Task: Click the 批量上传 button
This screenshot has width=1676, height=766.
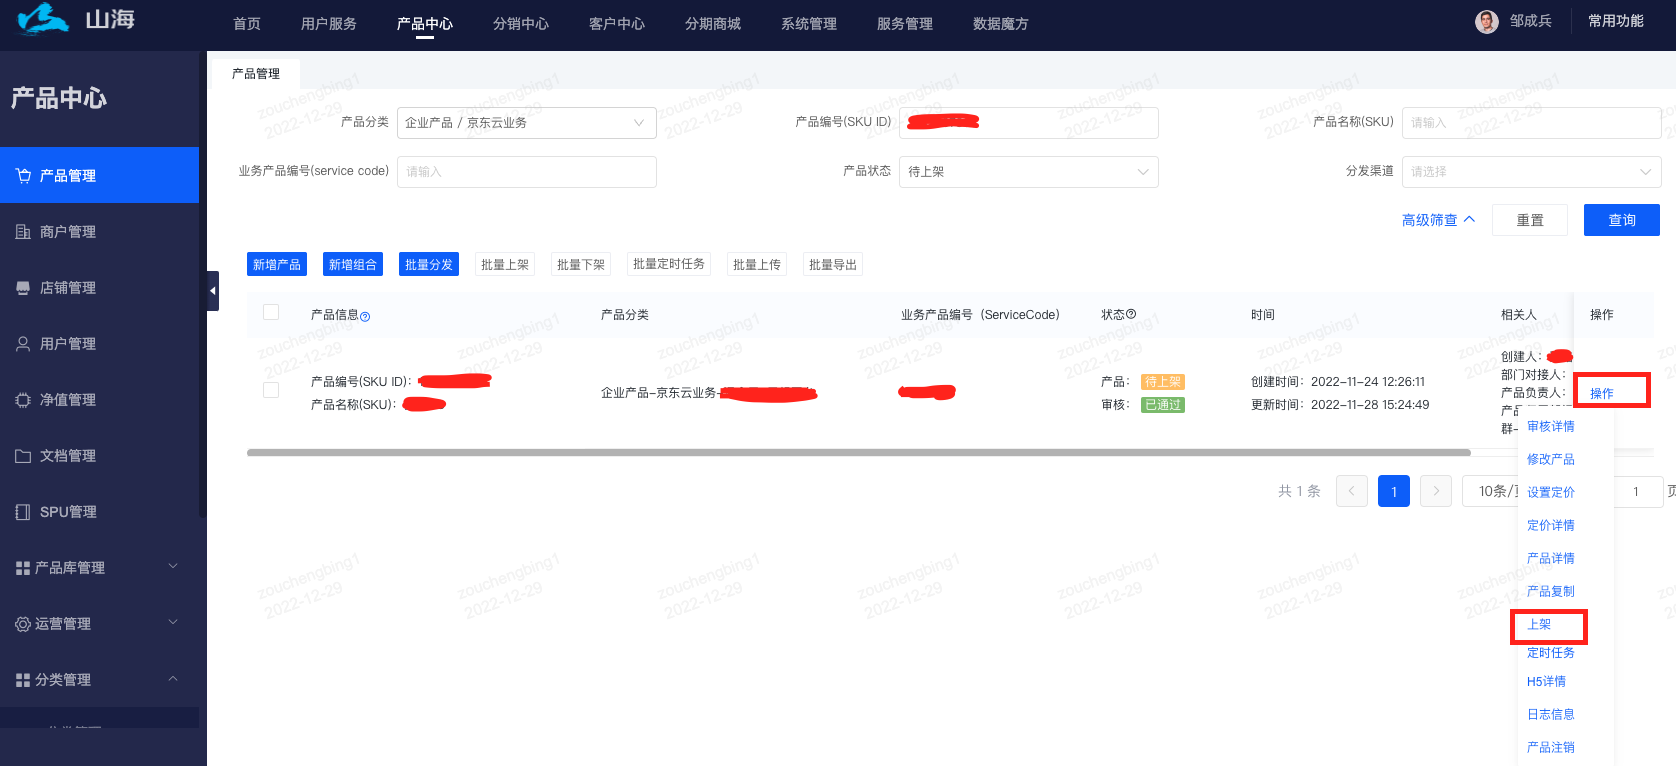Action: [x=757, y=264]
